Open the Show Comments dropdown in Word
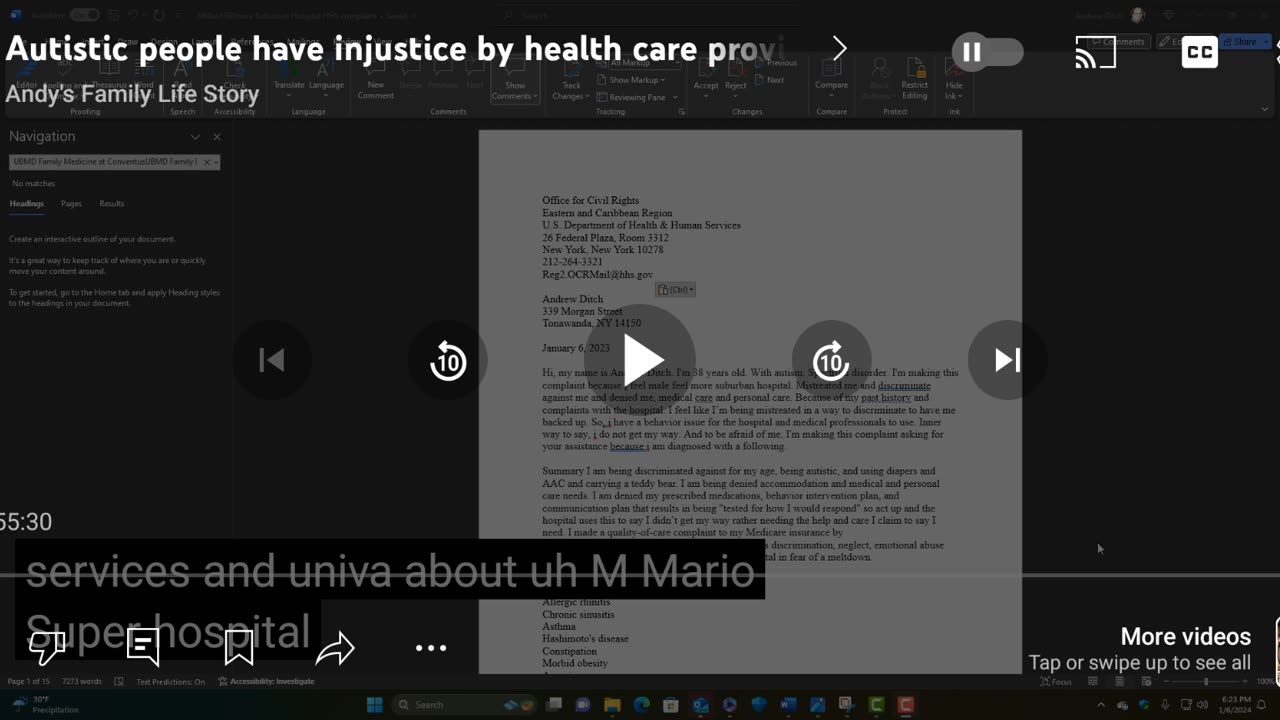1280x720 pixels. [x=515, y=79]
